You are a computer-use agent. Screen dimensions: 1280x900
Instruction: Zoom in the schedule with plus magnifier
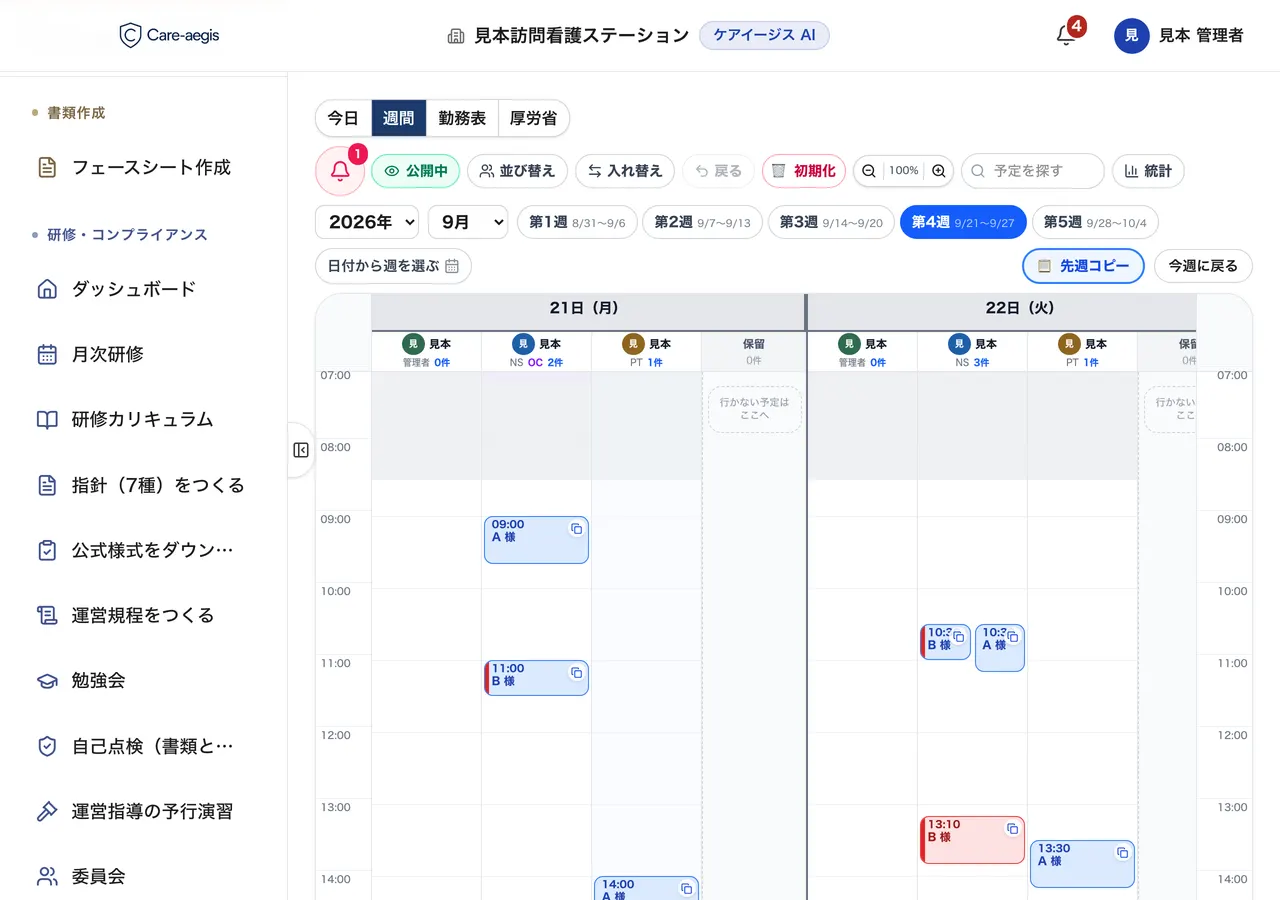click(938, 171)
